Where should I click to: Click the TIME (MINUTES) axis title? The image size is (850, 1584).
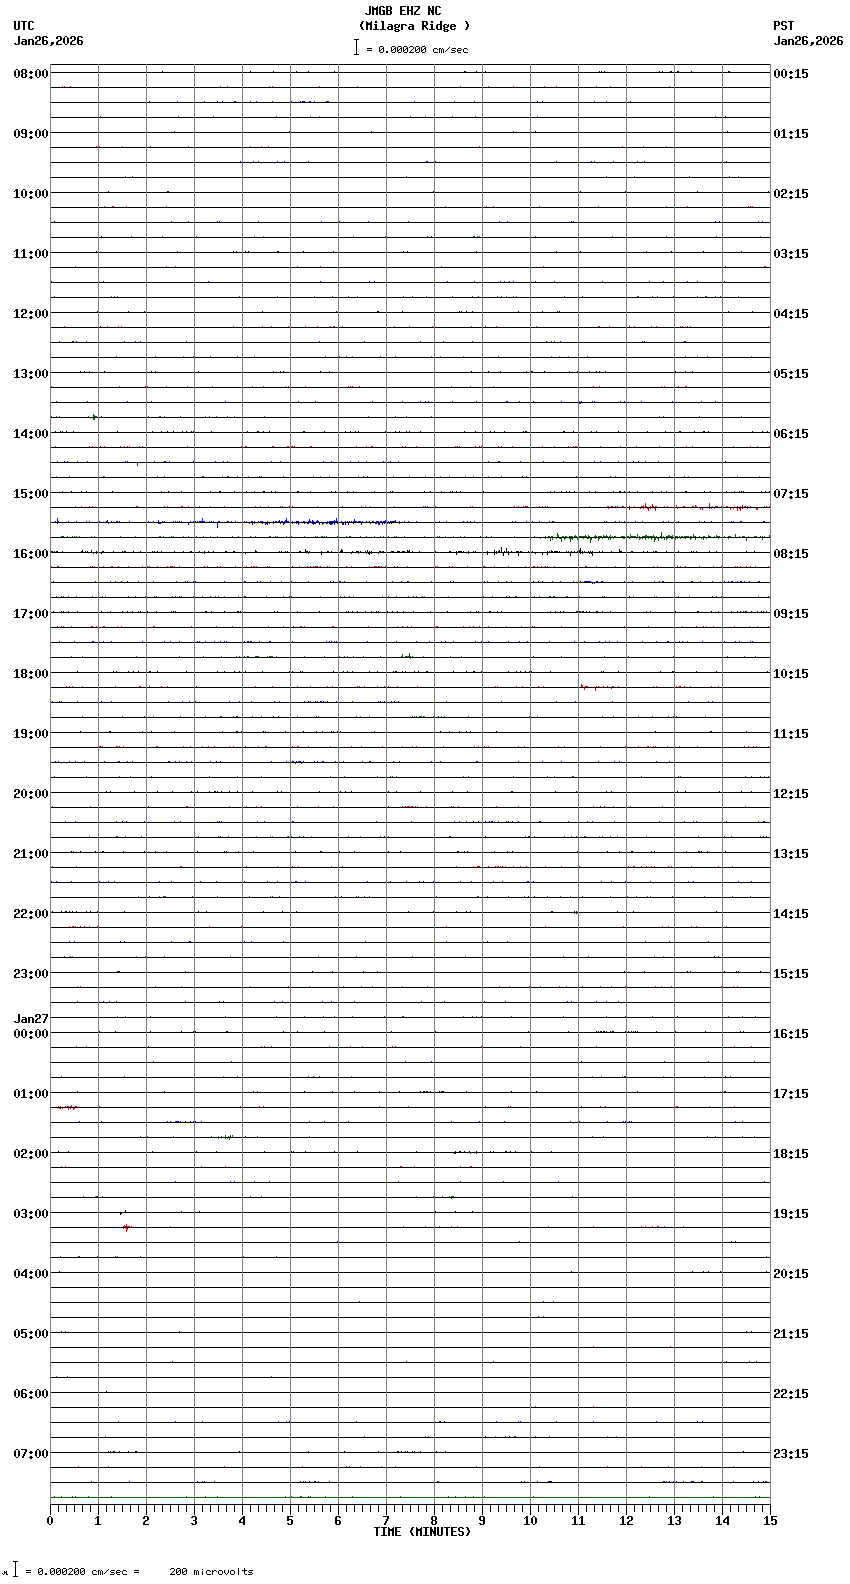pos(422,1532)
